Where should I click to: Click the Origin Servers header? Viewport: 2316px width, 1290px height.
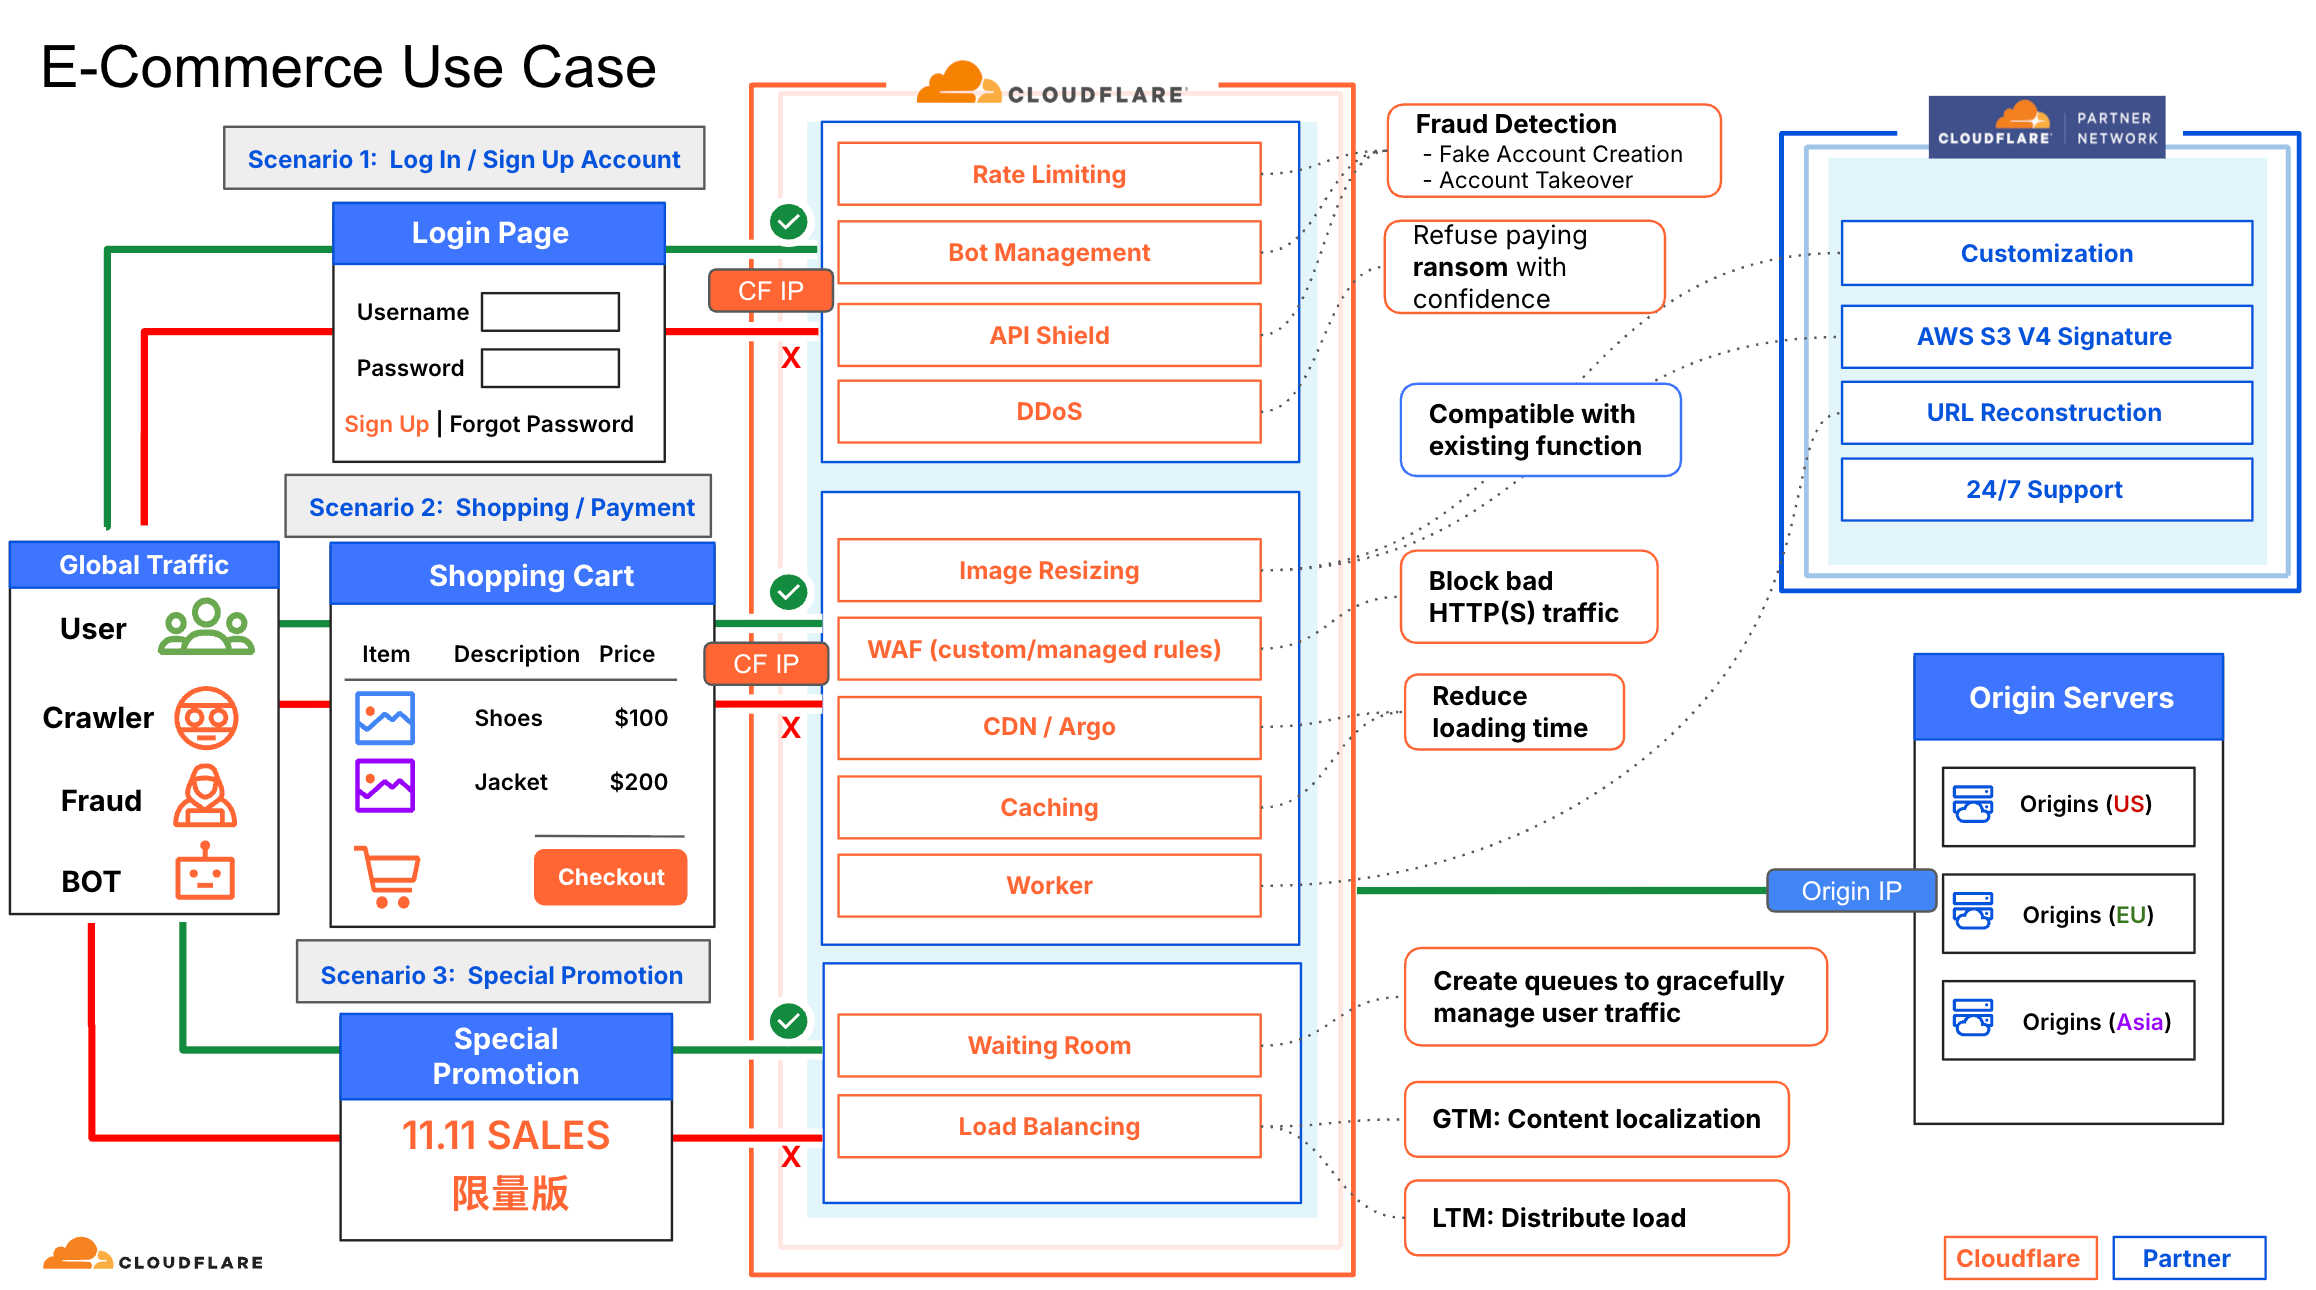2069,697
